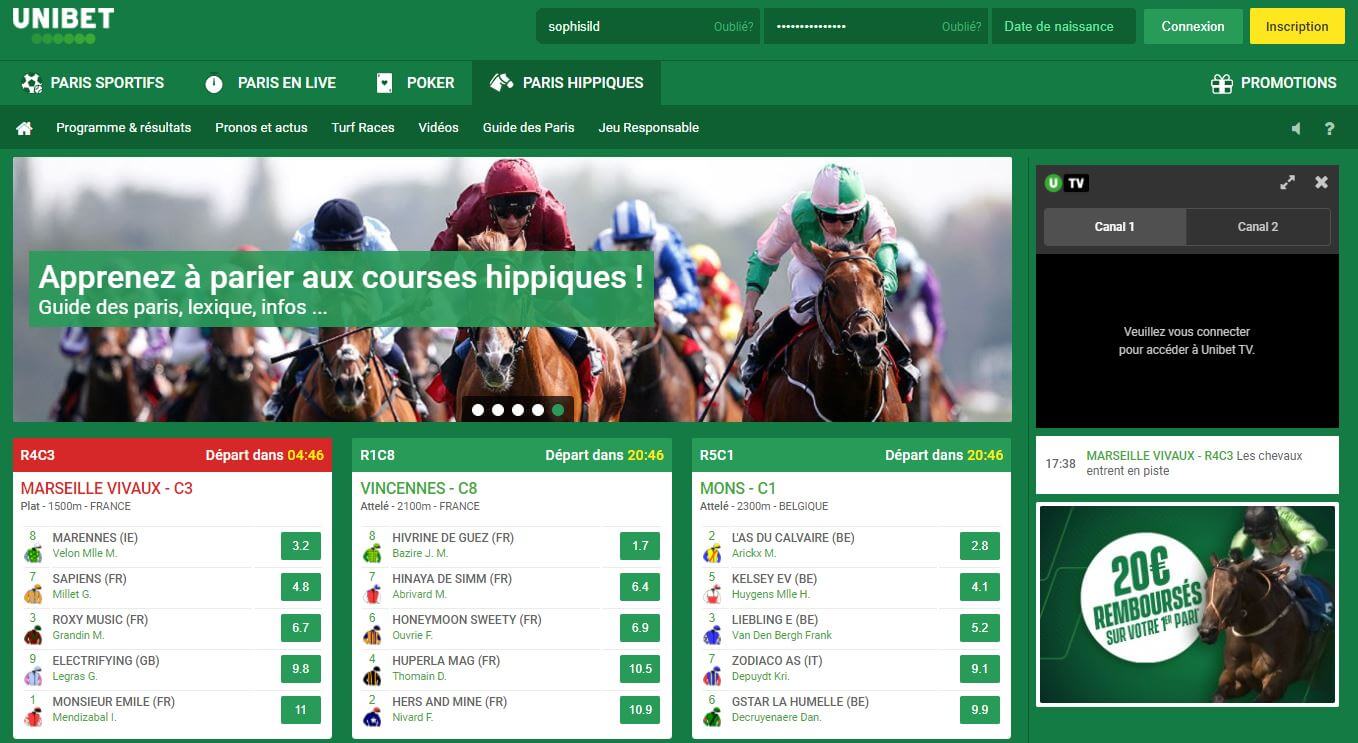The height and width of the screenshot is (743, 1358).
Task: Mute sound with the speaker icon
Action: point(1296,128)
